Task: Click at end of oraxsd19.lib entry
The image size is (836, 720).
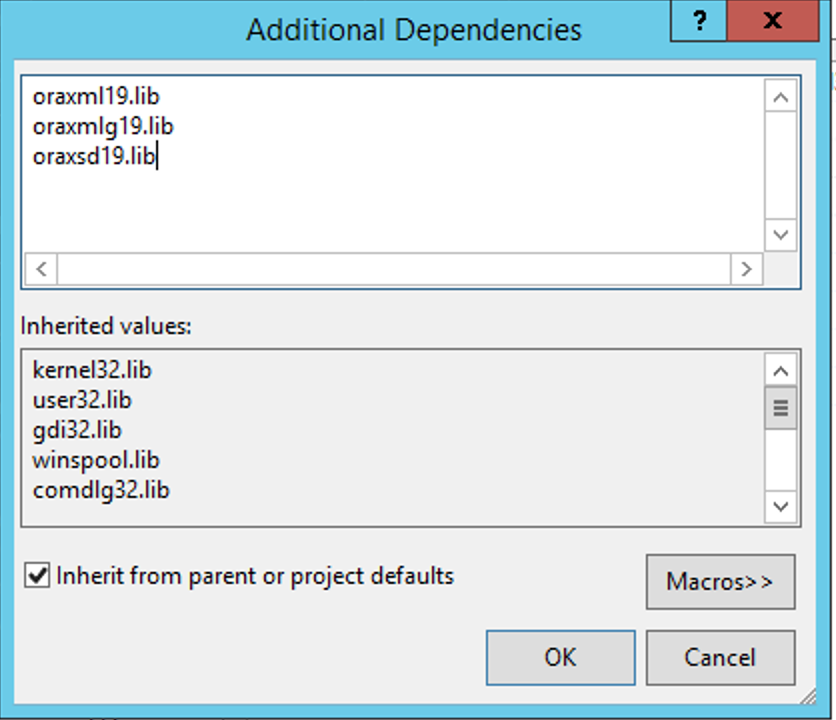Action: tap(156, 157)
